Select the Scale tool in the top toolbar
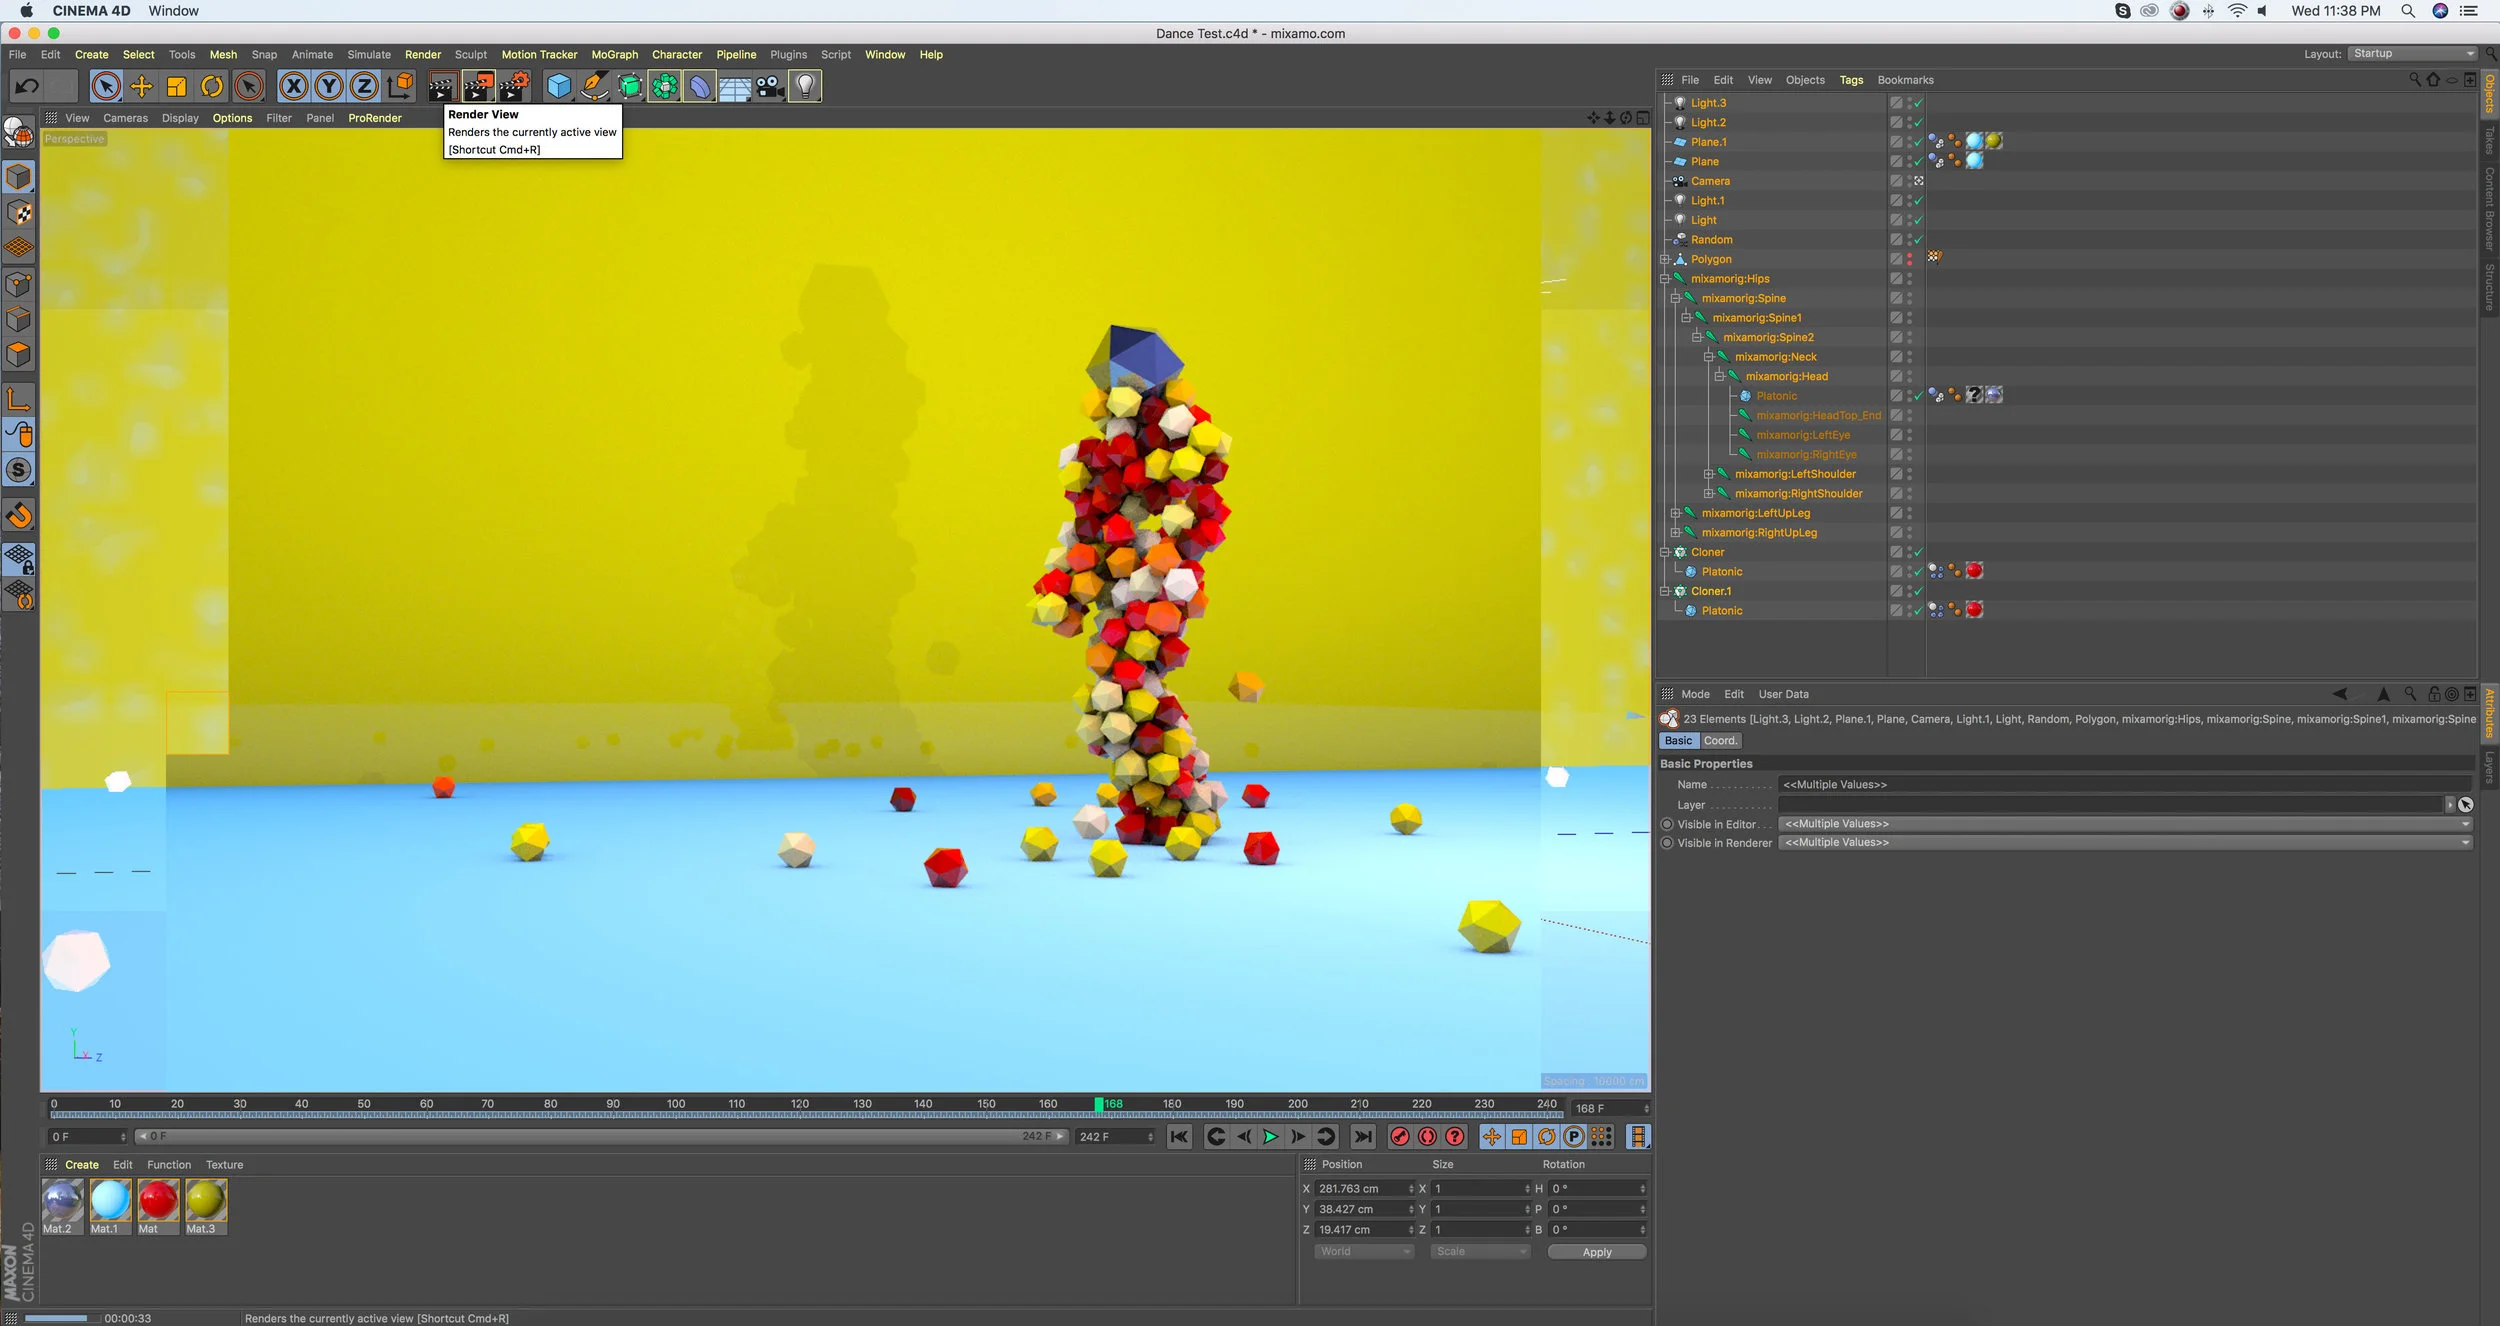Screen dimensions: 2500x1326 point(176,87)
